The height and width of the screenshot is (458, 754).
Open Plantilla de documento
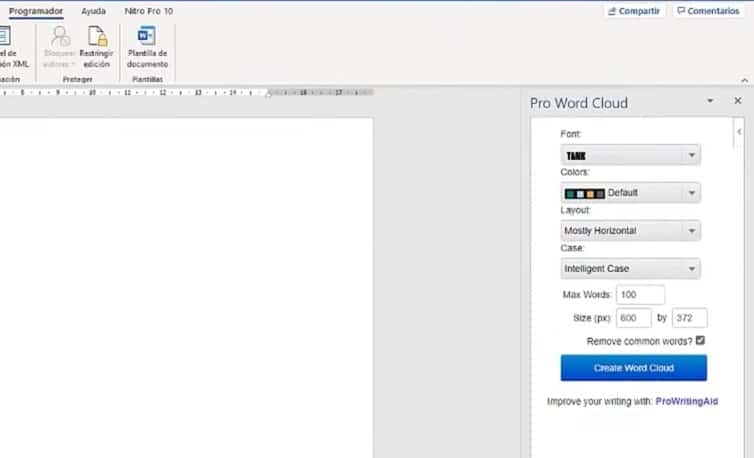coord(147,38)
